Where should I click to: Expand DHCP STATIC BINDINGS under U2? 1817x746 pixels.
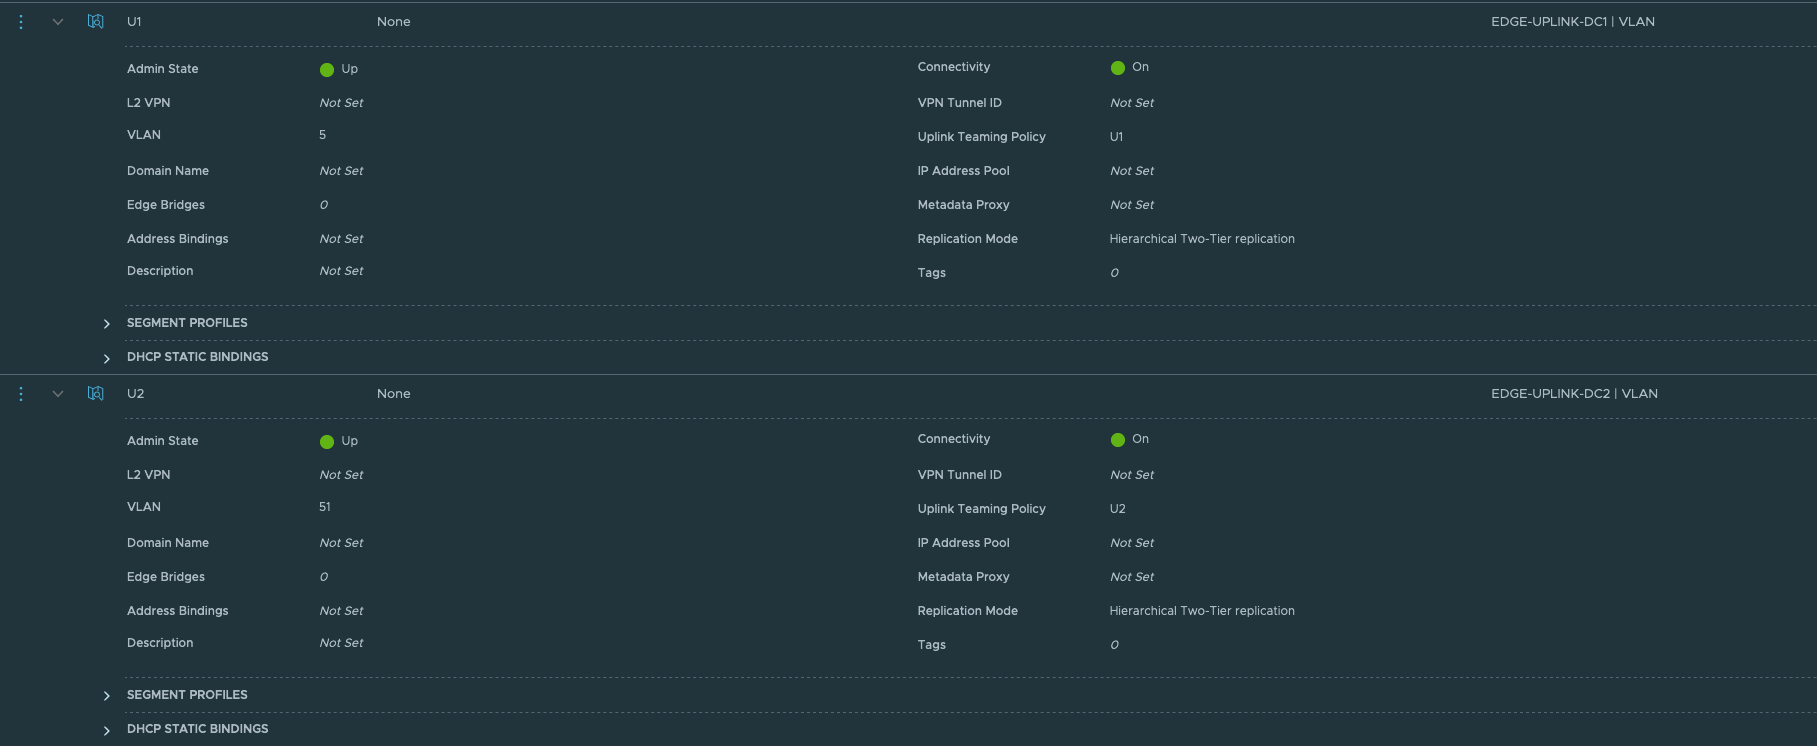pos(107,730)
